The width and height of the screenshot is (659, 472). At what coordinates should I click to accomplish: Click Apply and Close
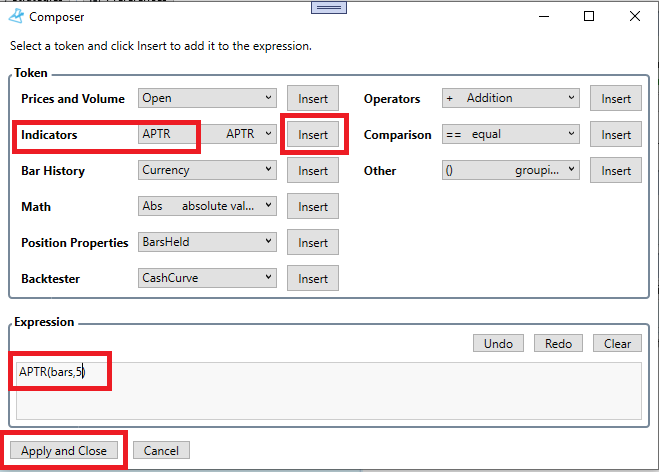64,451
